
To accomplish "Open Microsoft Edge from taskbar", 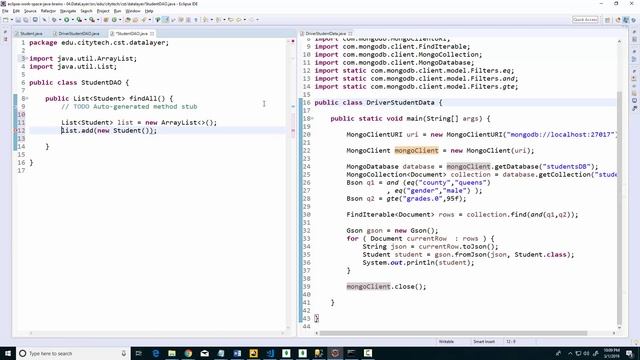I will [x=156, y=353].
